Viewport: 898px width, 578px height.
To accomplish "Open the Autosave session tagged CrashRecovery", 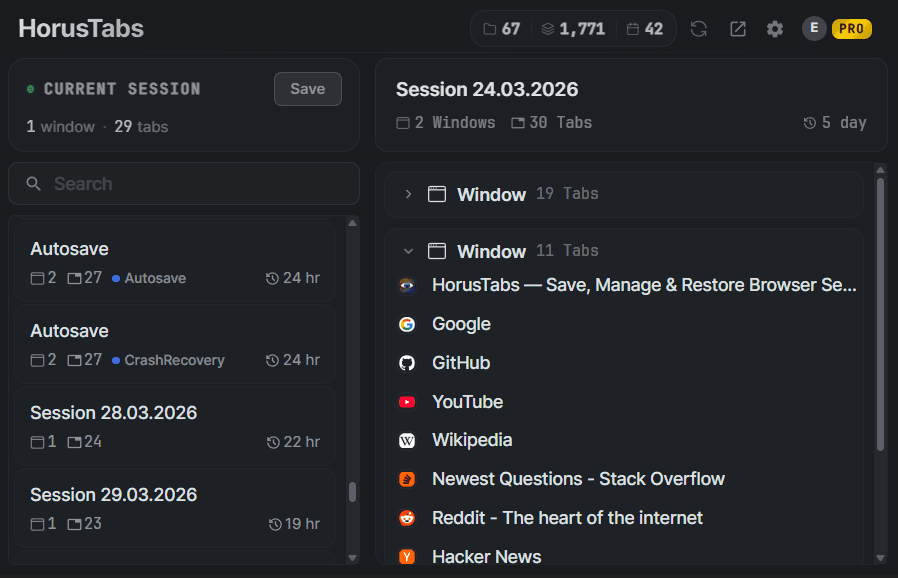I will tap(175, 344).
